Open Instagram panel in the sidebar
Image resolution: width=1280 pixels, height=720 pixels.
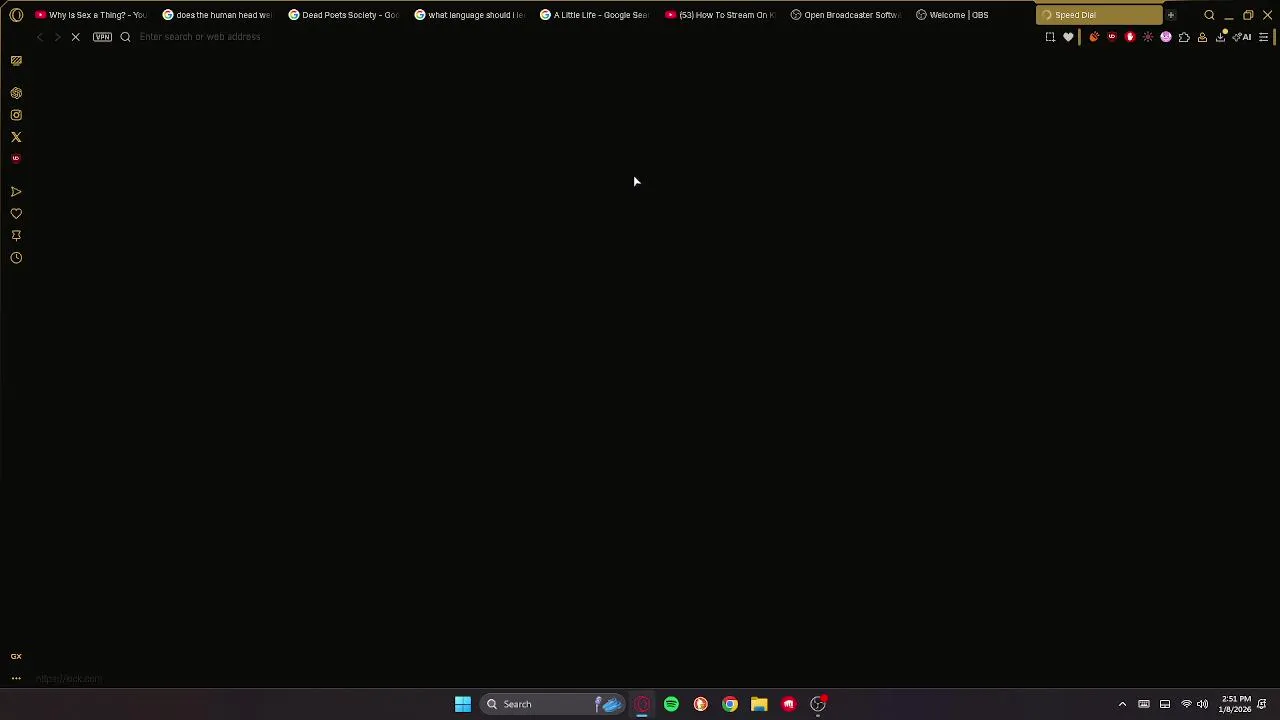pyautogui.click(x=16, y=115)
